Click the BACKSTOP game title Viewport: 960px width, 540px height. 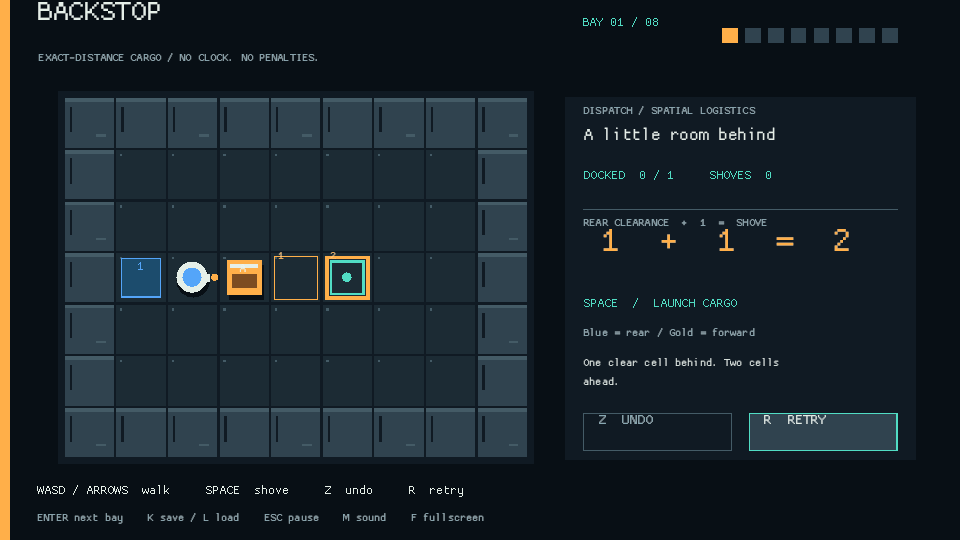click(99, 11)
